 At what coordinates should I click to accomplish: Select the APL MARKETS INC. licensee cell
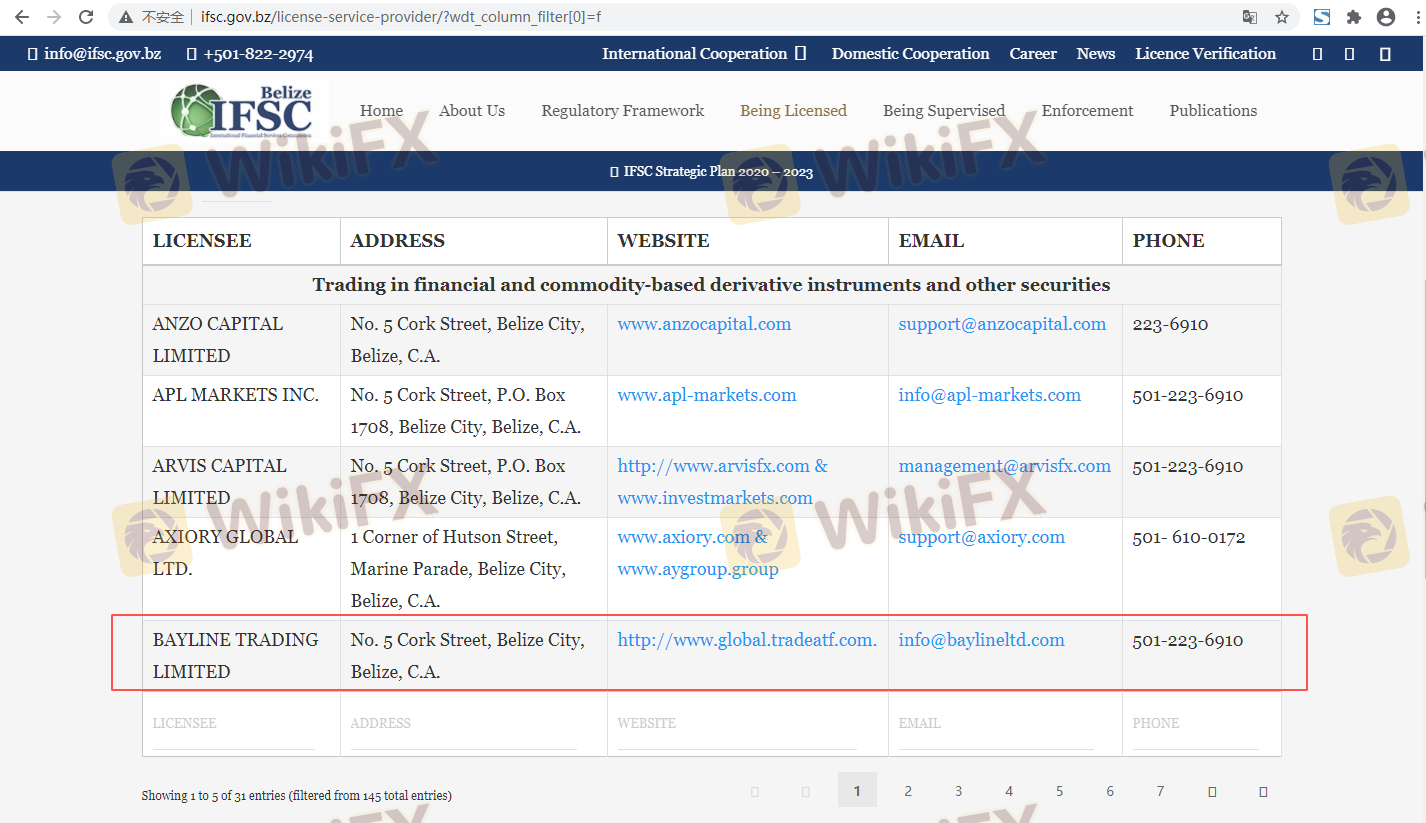241,411
